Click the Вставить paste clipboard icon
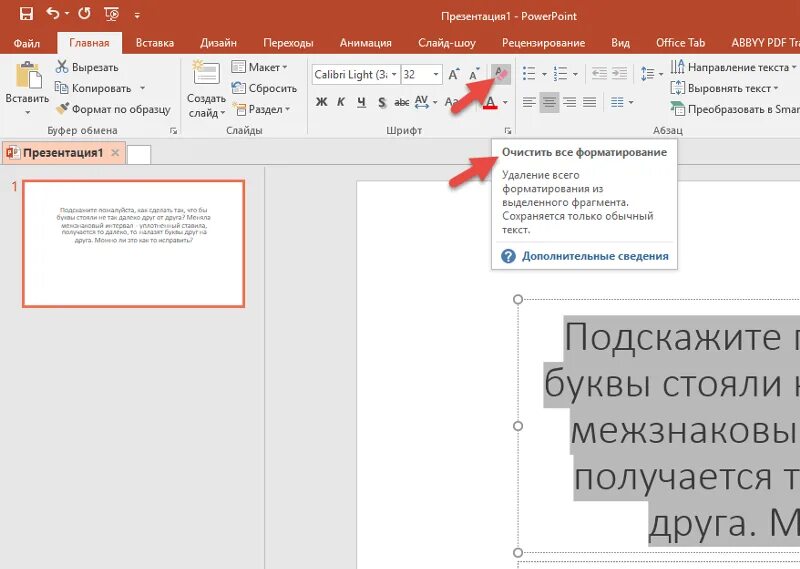The image size is (800, 569). coord(28,75)
